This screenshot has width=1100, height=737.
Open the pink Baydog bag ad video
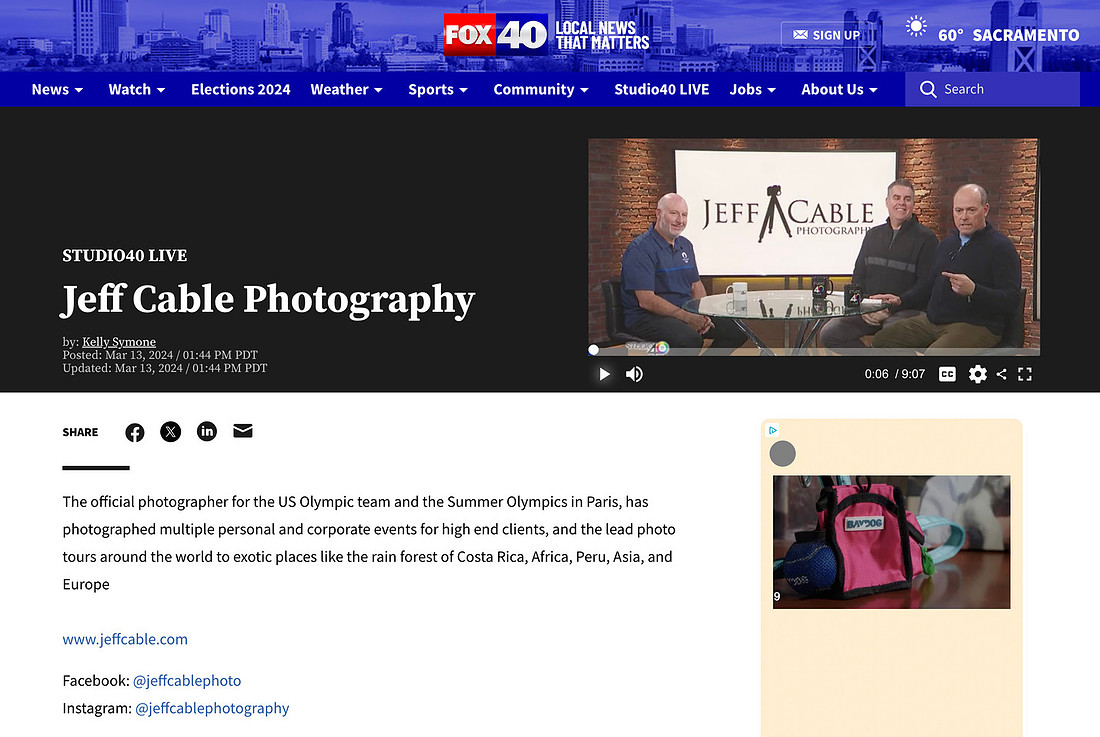891,541
